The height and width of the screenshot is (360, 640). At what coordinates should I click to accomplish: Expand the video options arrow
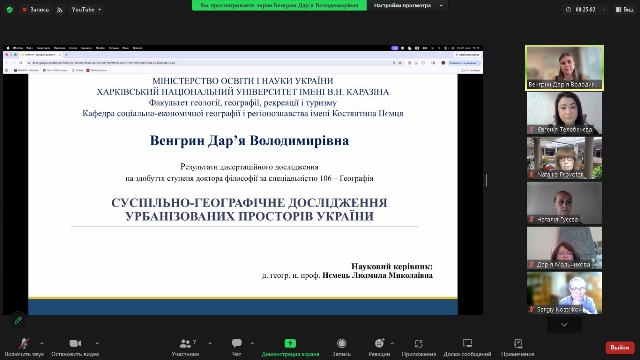coord(97,343)
